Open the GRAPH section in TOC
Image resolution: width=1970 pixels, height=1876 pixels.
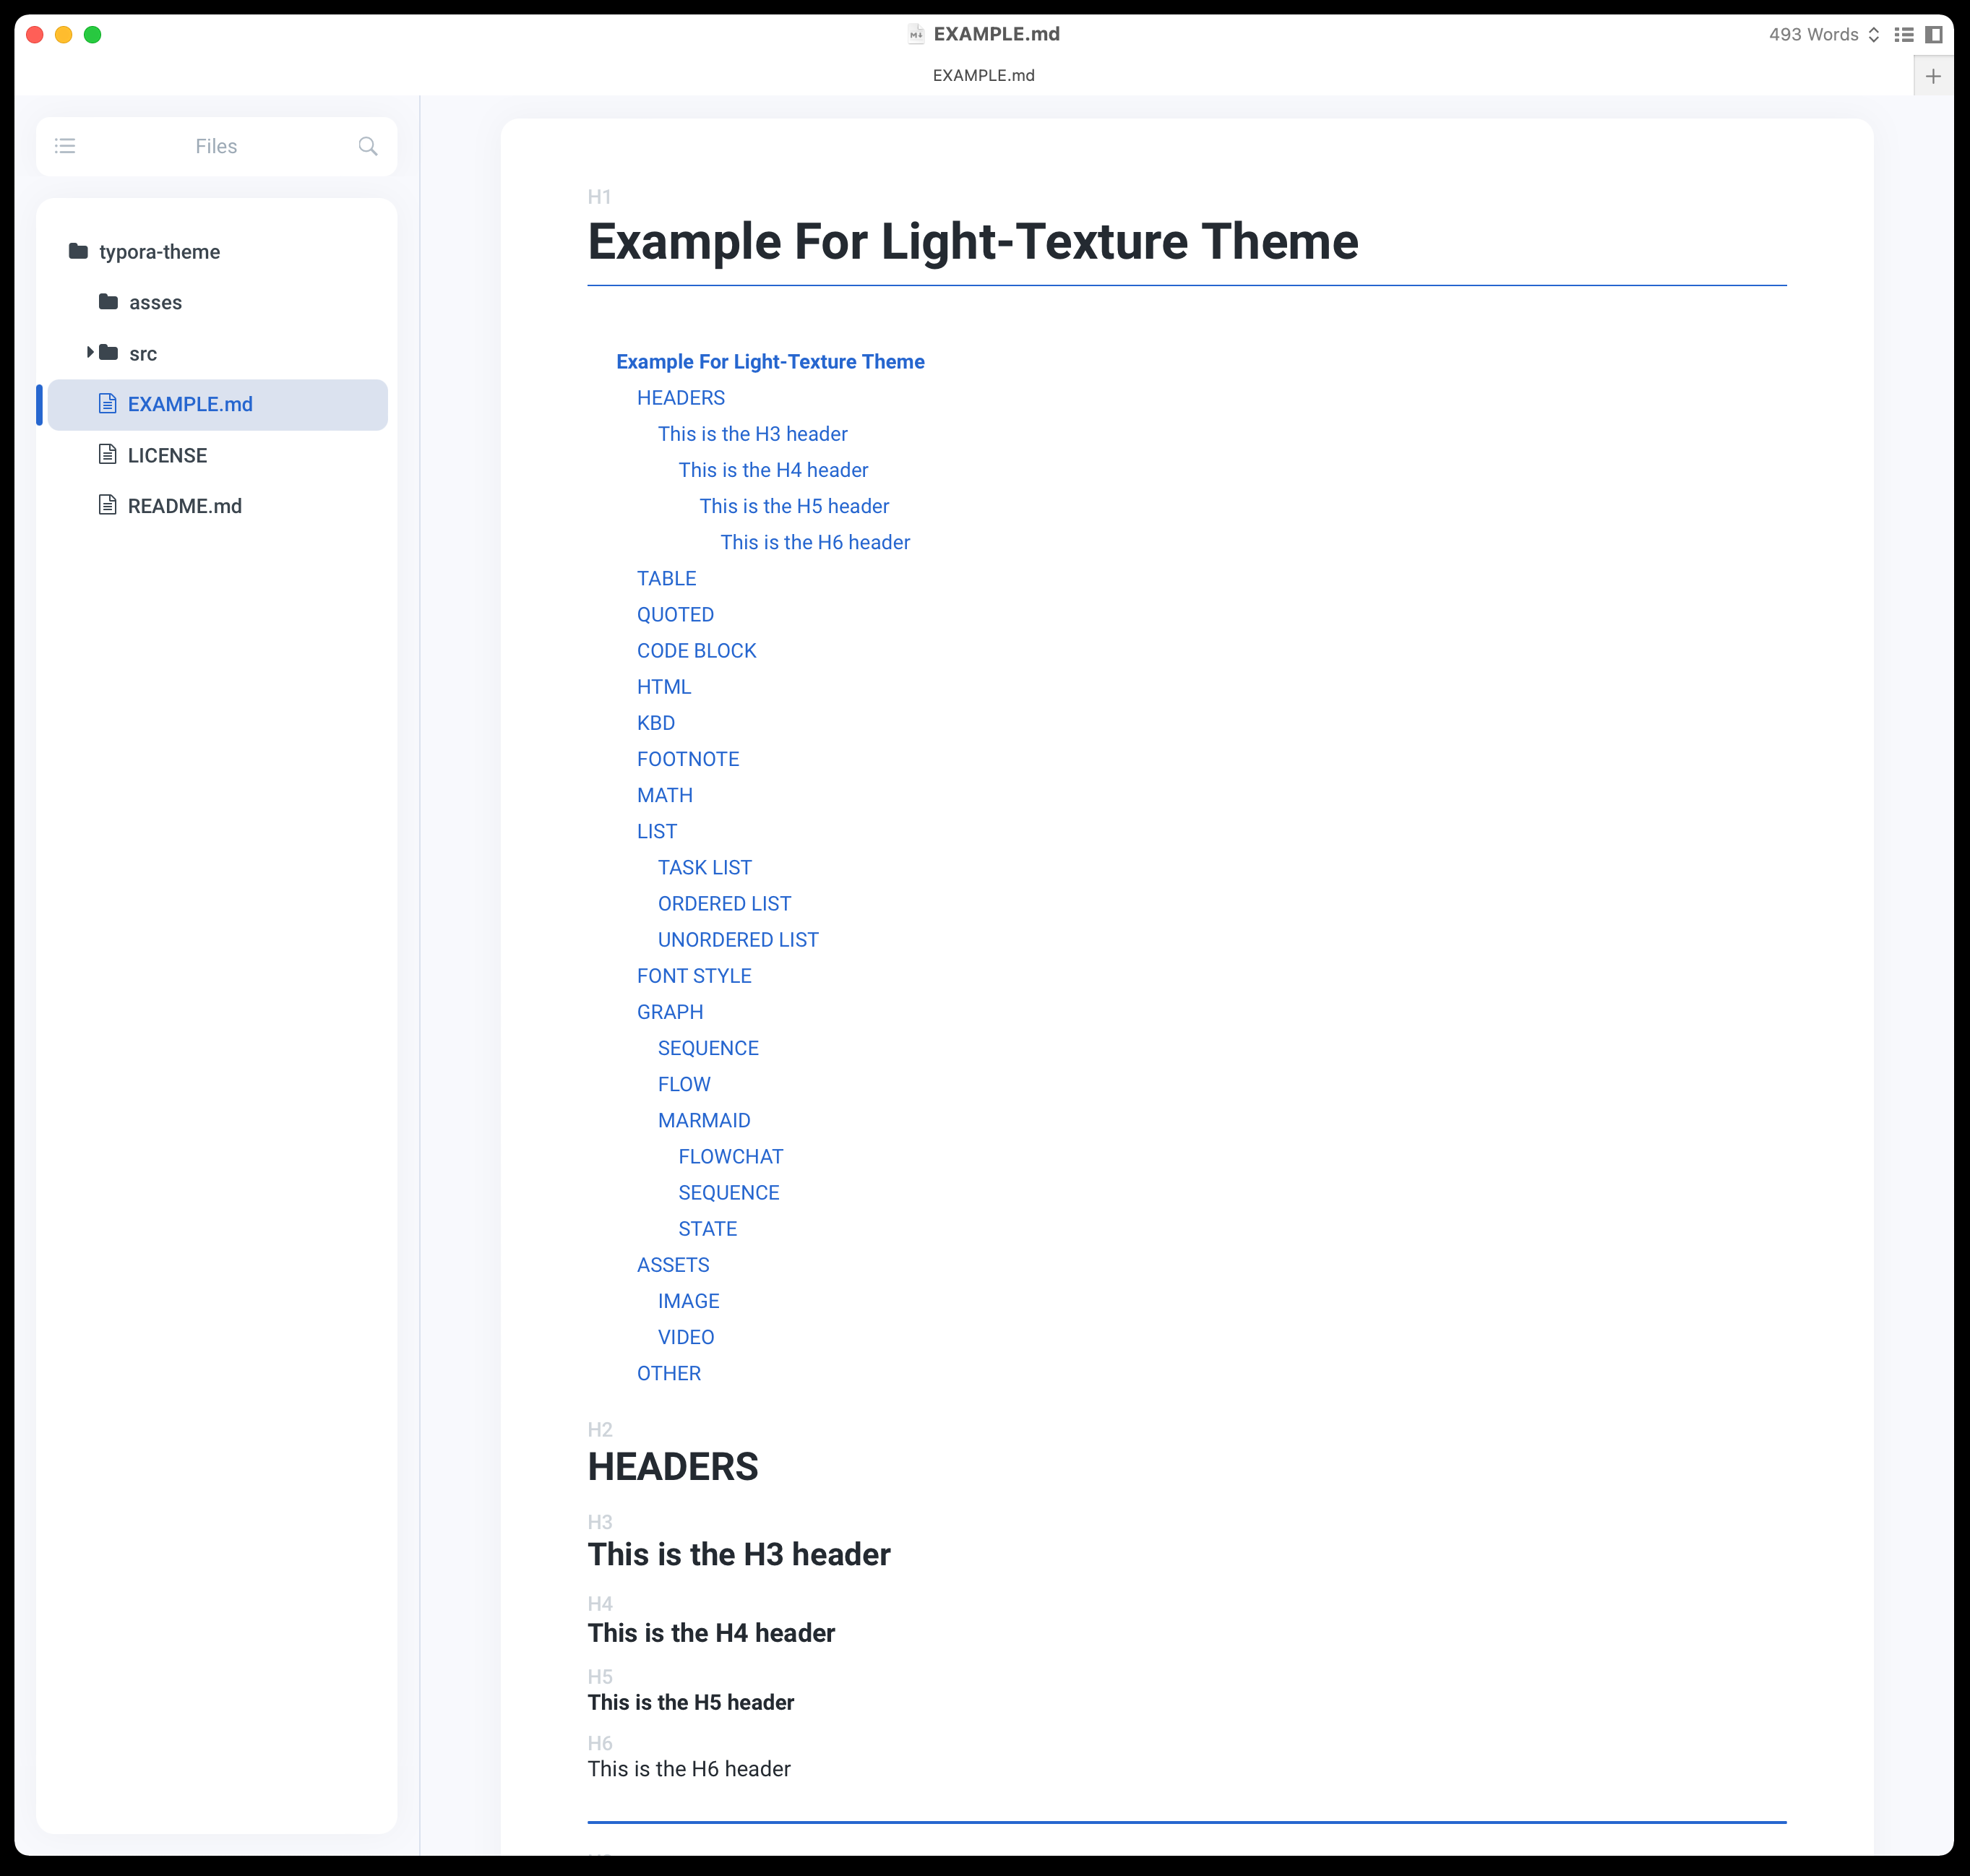pos(668,1011)
